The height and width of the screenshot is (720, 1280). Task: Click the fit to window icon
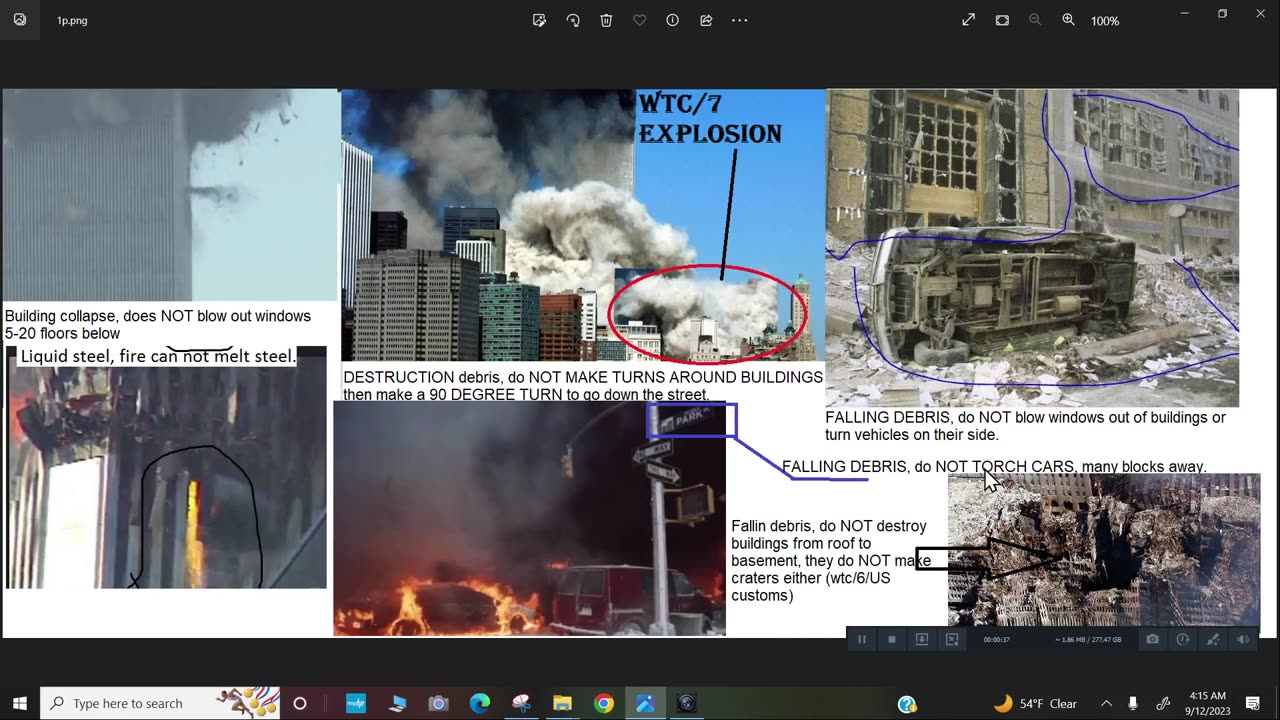[1002, 20]
